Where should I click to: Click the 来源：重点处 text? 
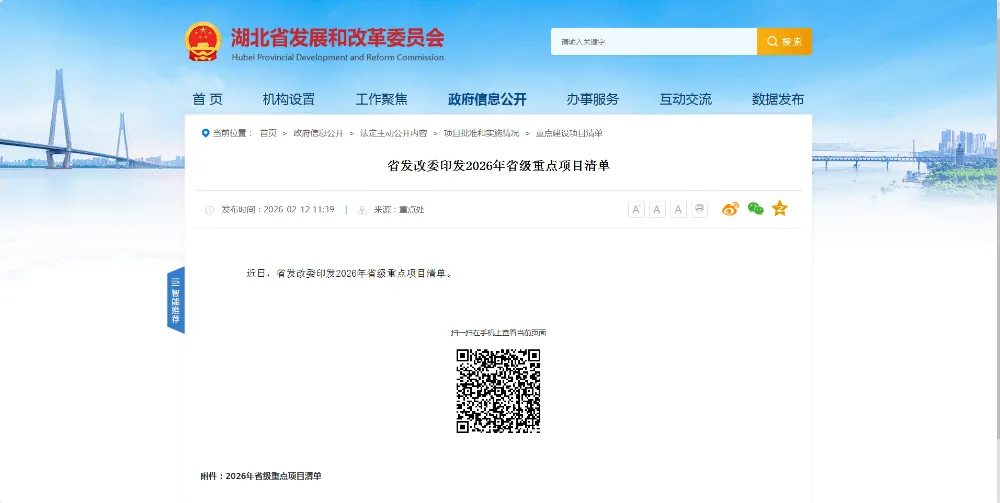click(x=399, y=209)
